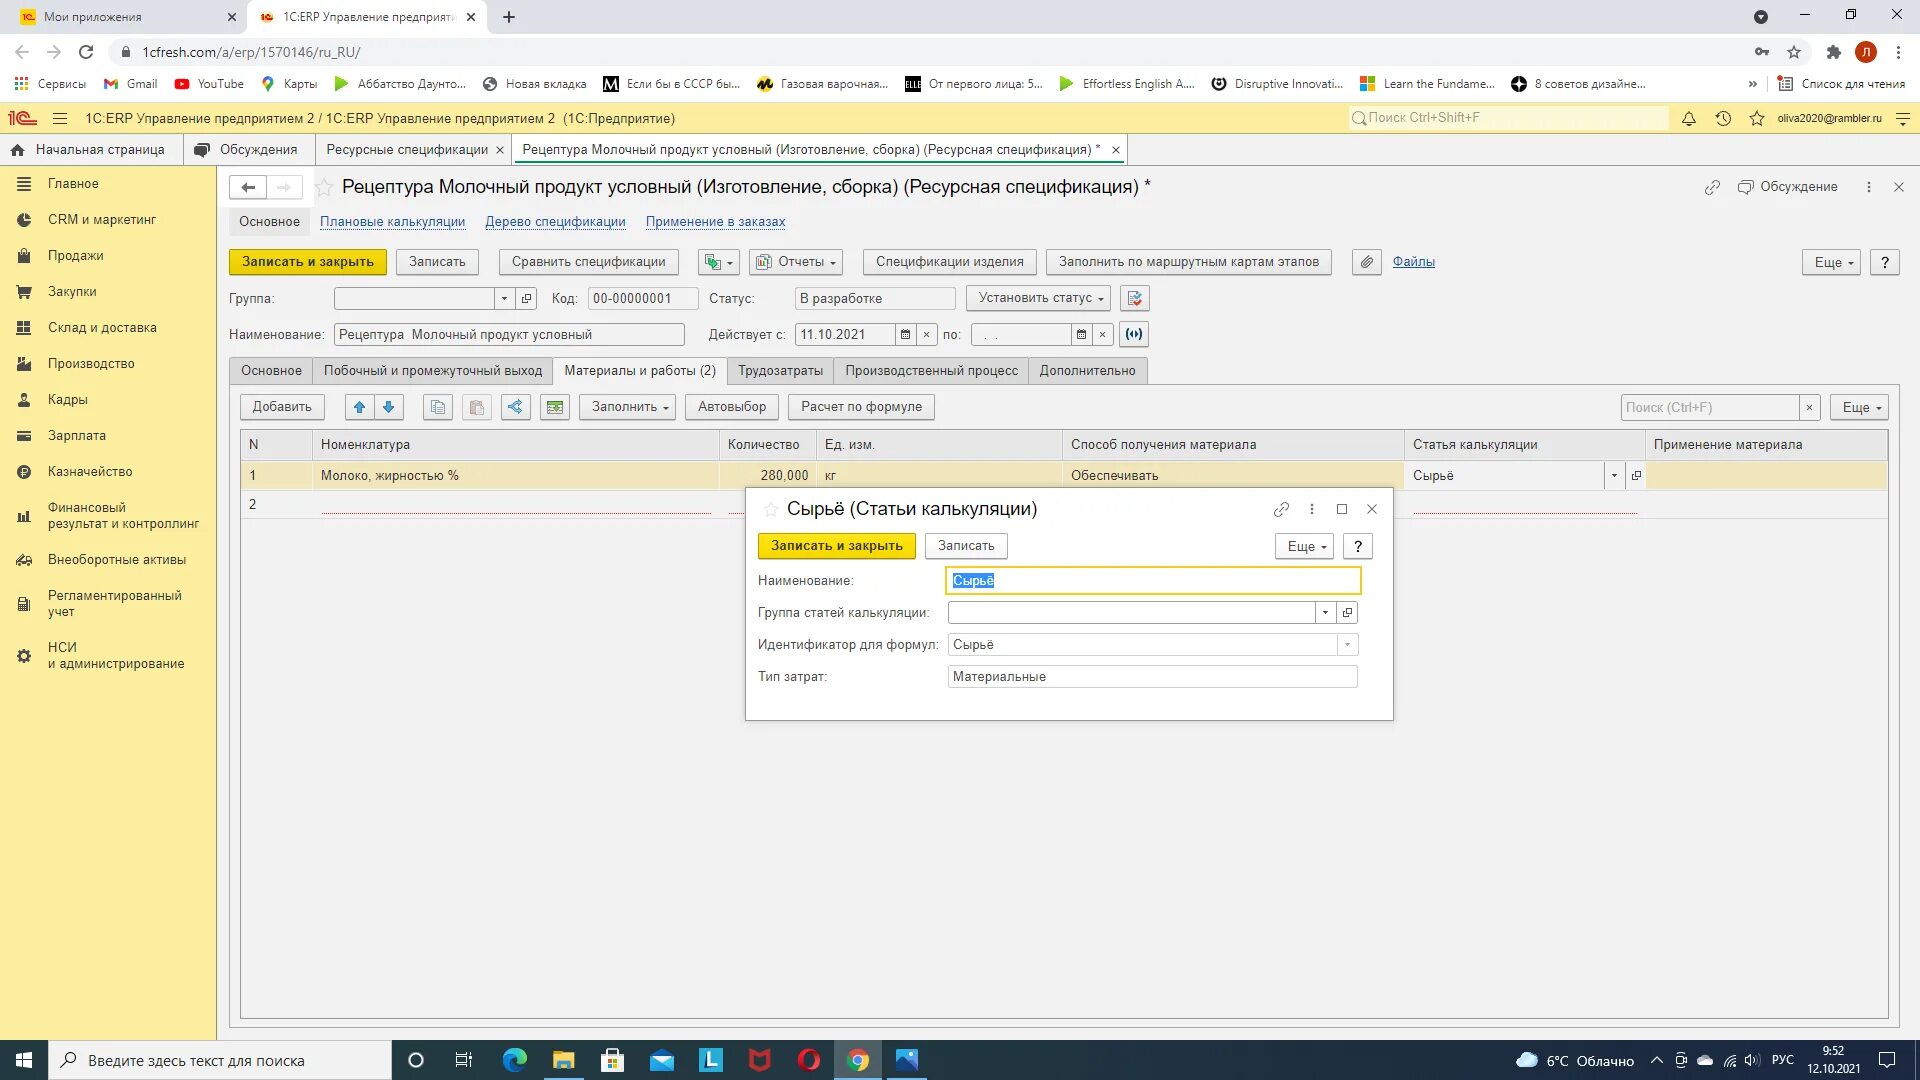
Task: Open calendar picker for Действует с date
Action: click(905, 335)
